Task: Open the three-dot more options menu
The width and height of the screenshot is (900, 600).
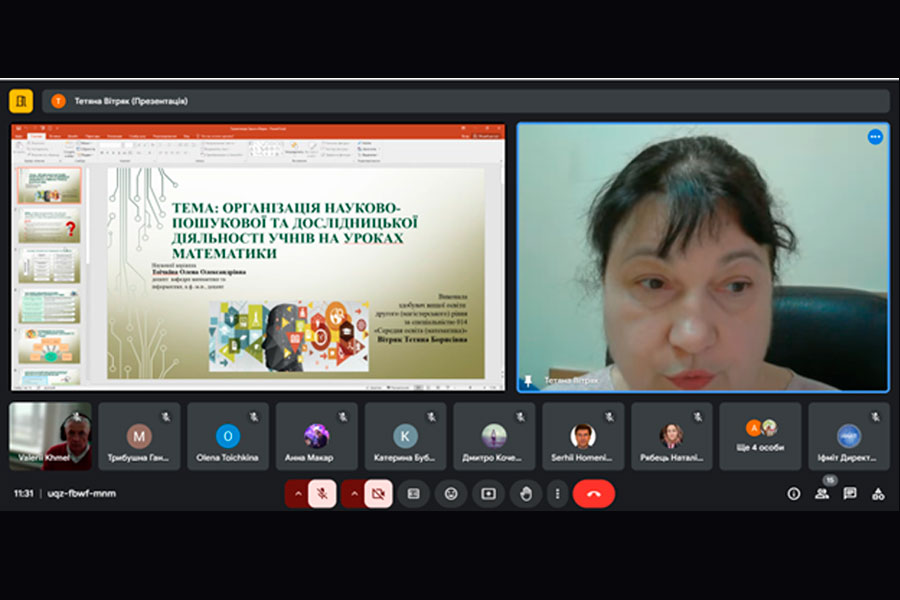Action: (x=557, y=493)
